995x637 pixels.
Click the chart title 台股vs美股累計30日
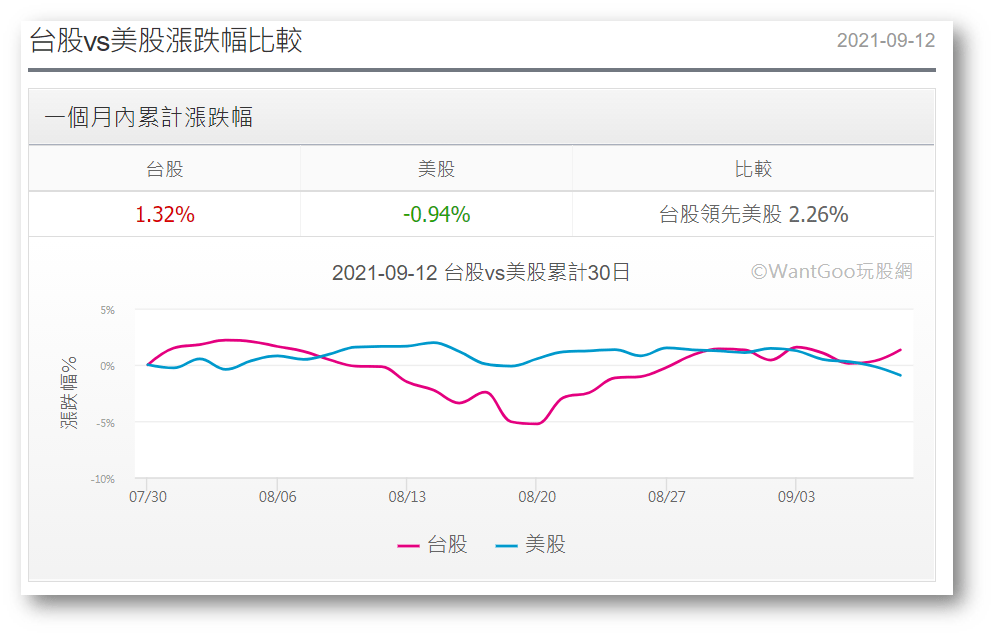pyautogui.click(x=481, y=273)
